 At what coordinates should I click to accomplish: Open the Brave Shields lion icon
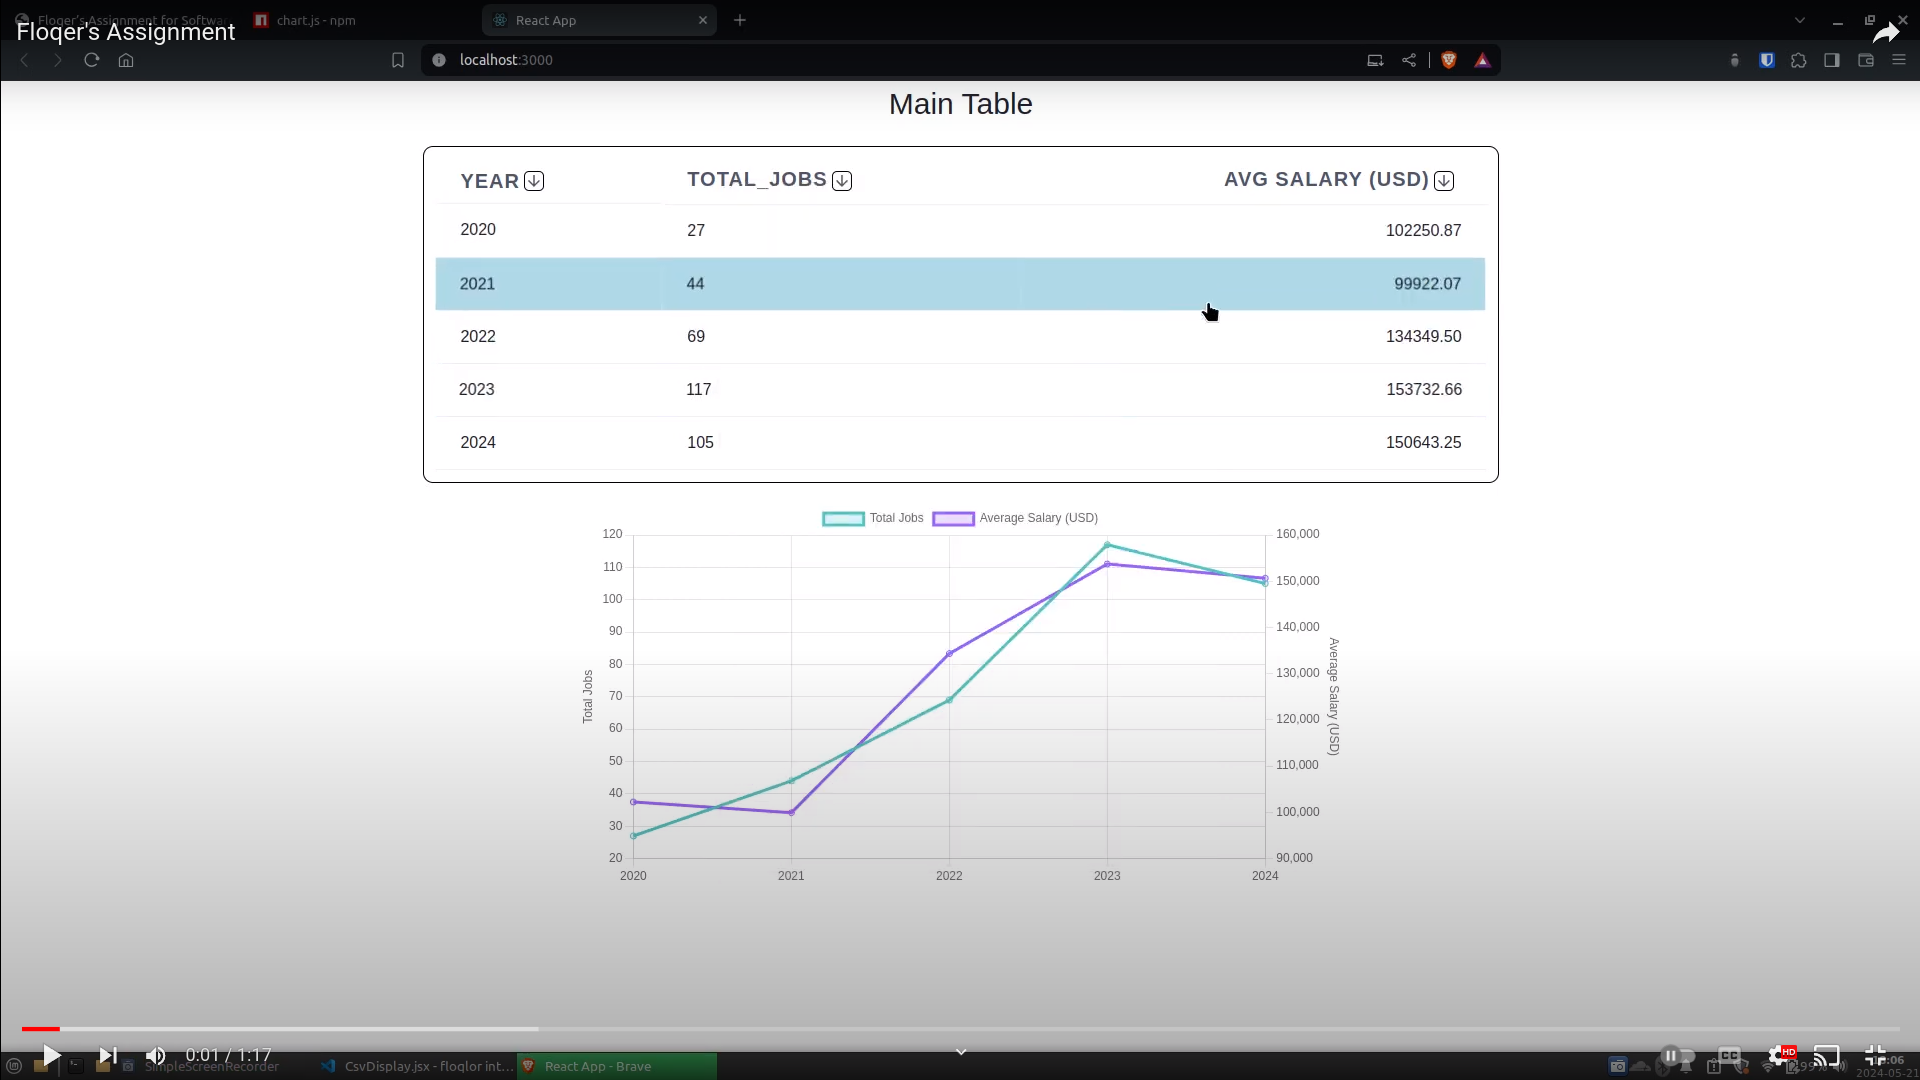click(x=1448, y=60)
